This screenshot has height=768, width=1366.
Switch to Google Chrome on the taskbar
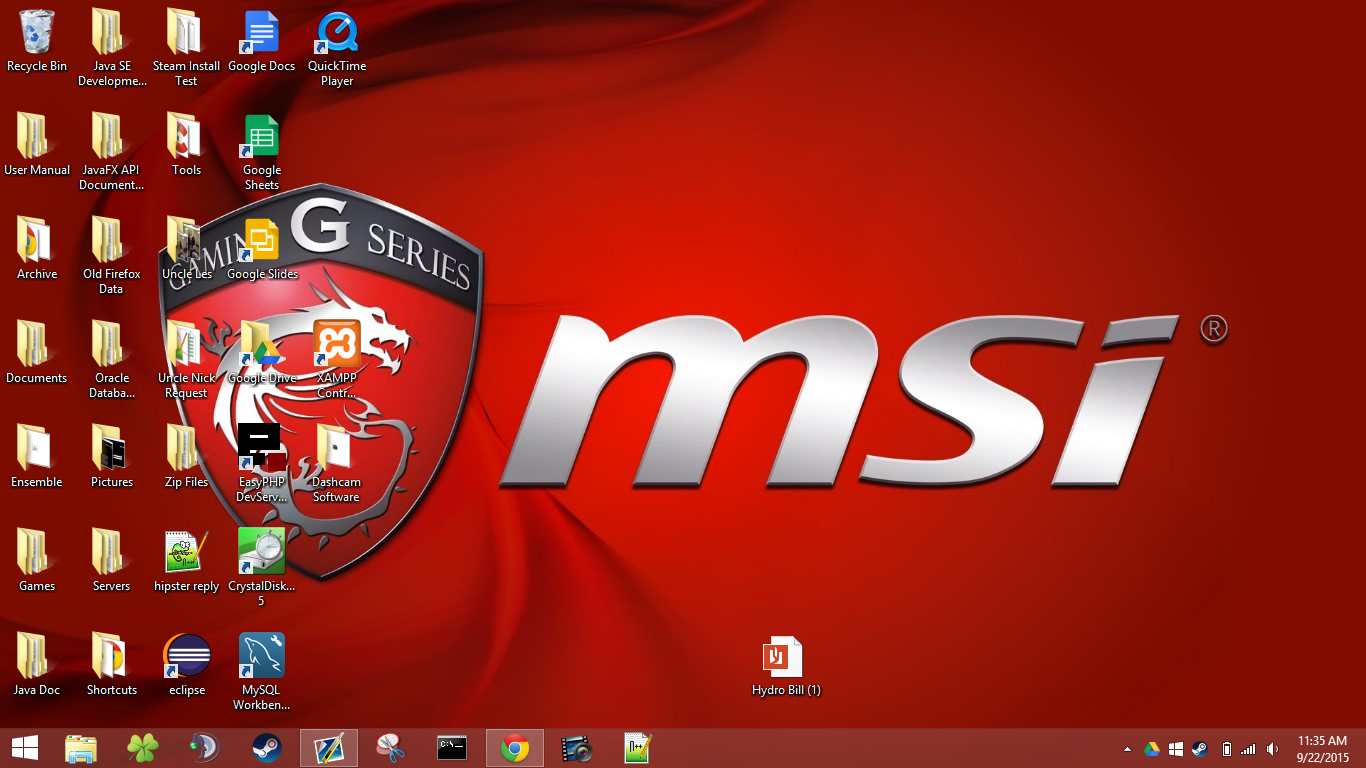click(515, 748)
